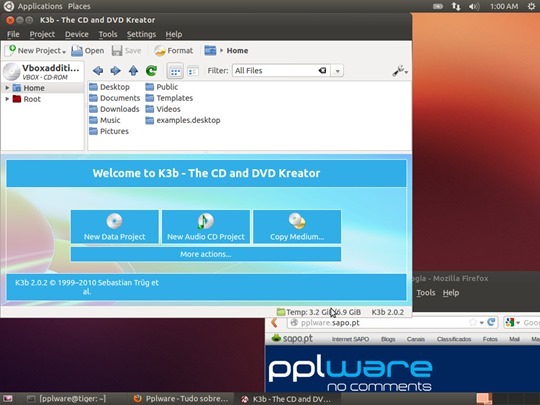
Task: Click K3b 2.0.2 version in status bar
Action: [x=387, y=312]
